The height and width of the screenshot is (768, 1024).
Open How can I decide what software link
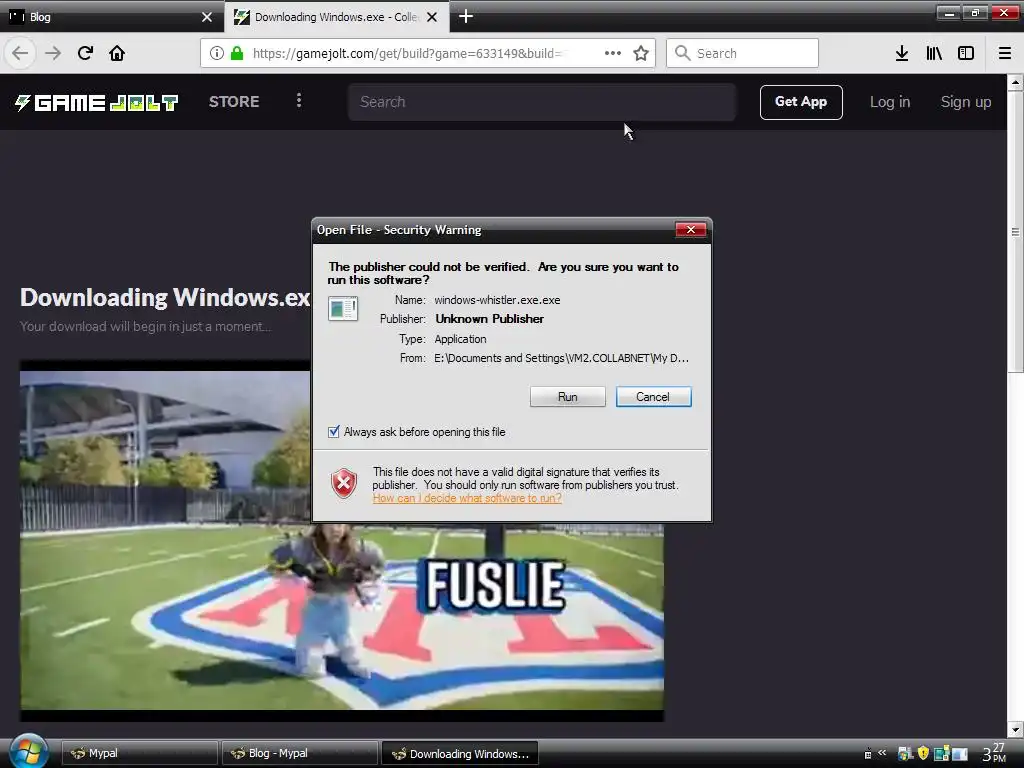(467, 498)
